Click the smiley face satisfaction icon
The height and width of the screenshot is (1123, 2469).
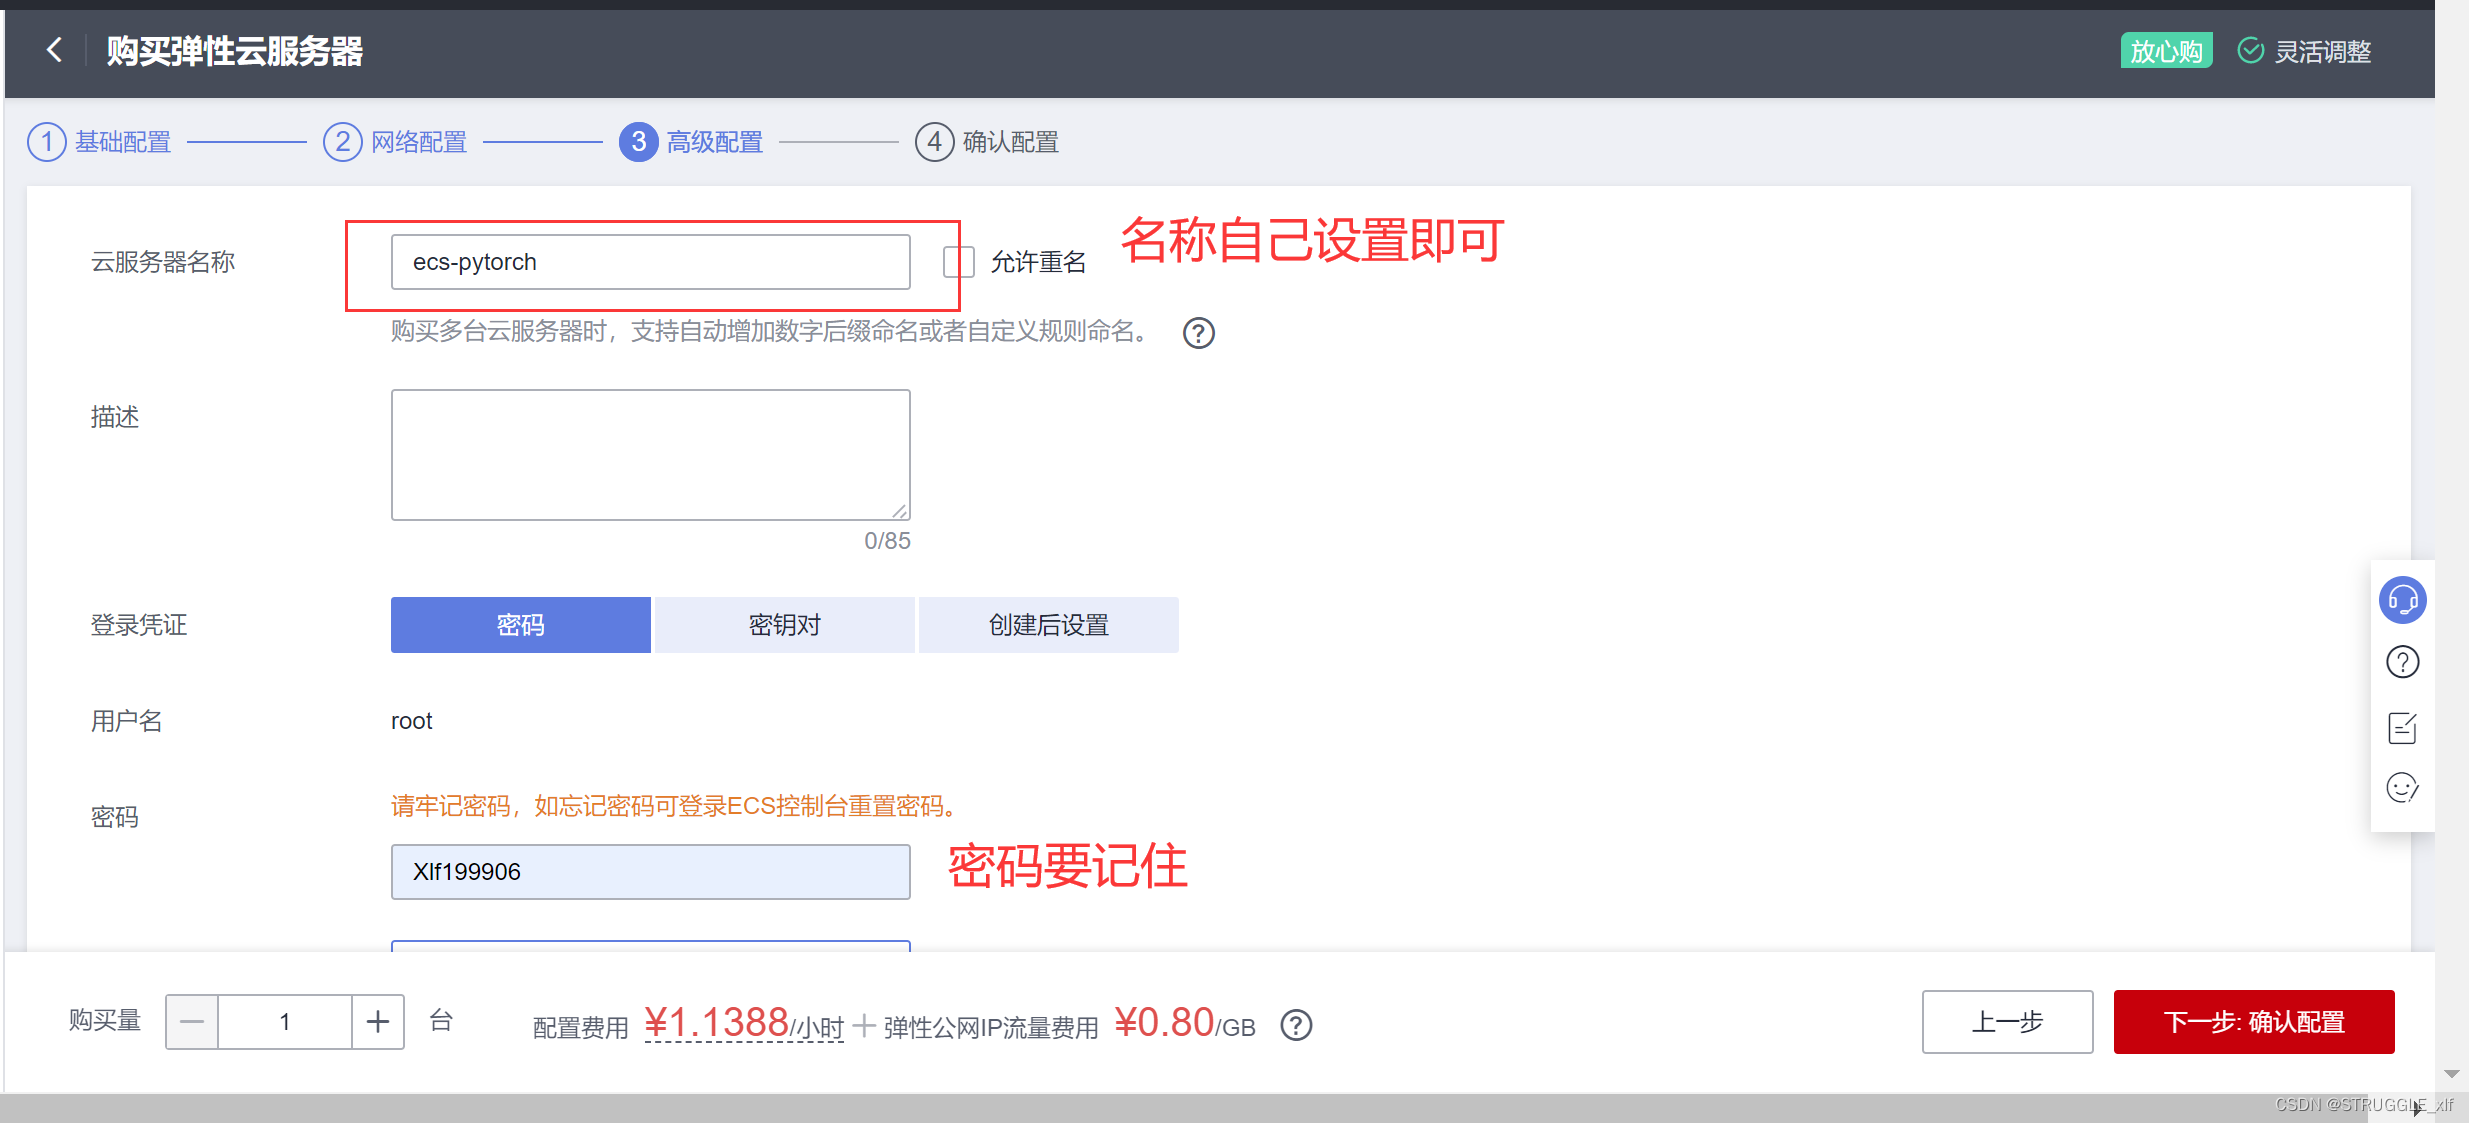2402,788
